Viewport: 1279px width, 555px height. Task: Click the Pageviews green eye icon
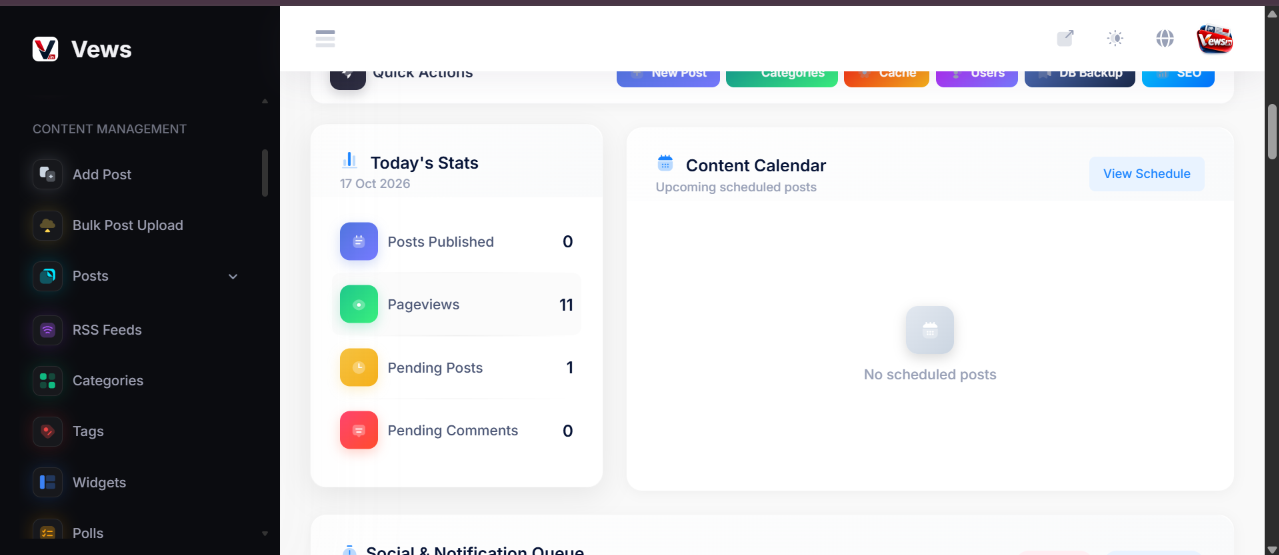coord(359,304)
